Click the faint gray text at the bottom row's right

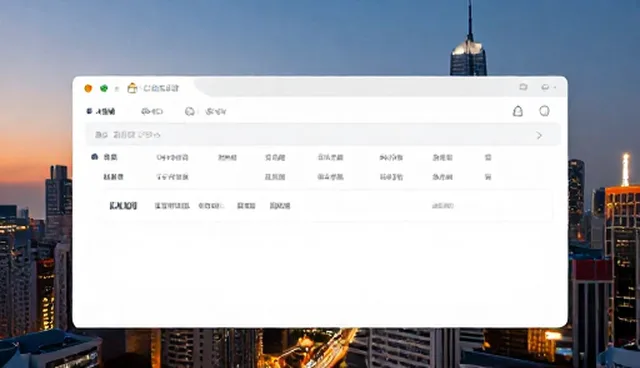443,206
